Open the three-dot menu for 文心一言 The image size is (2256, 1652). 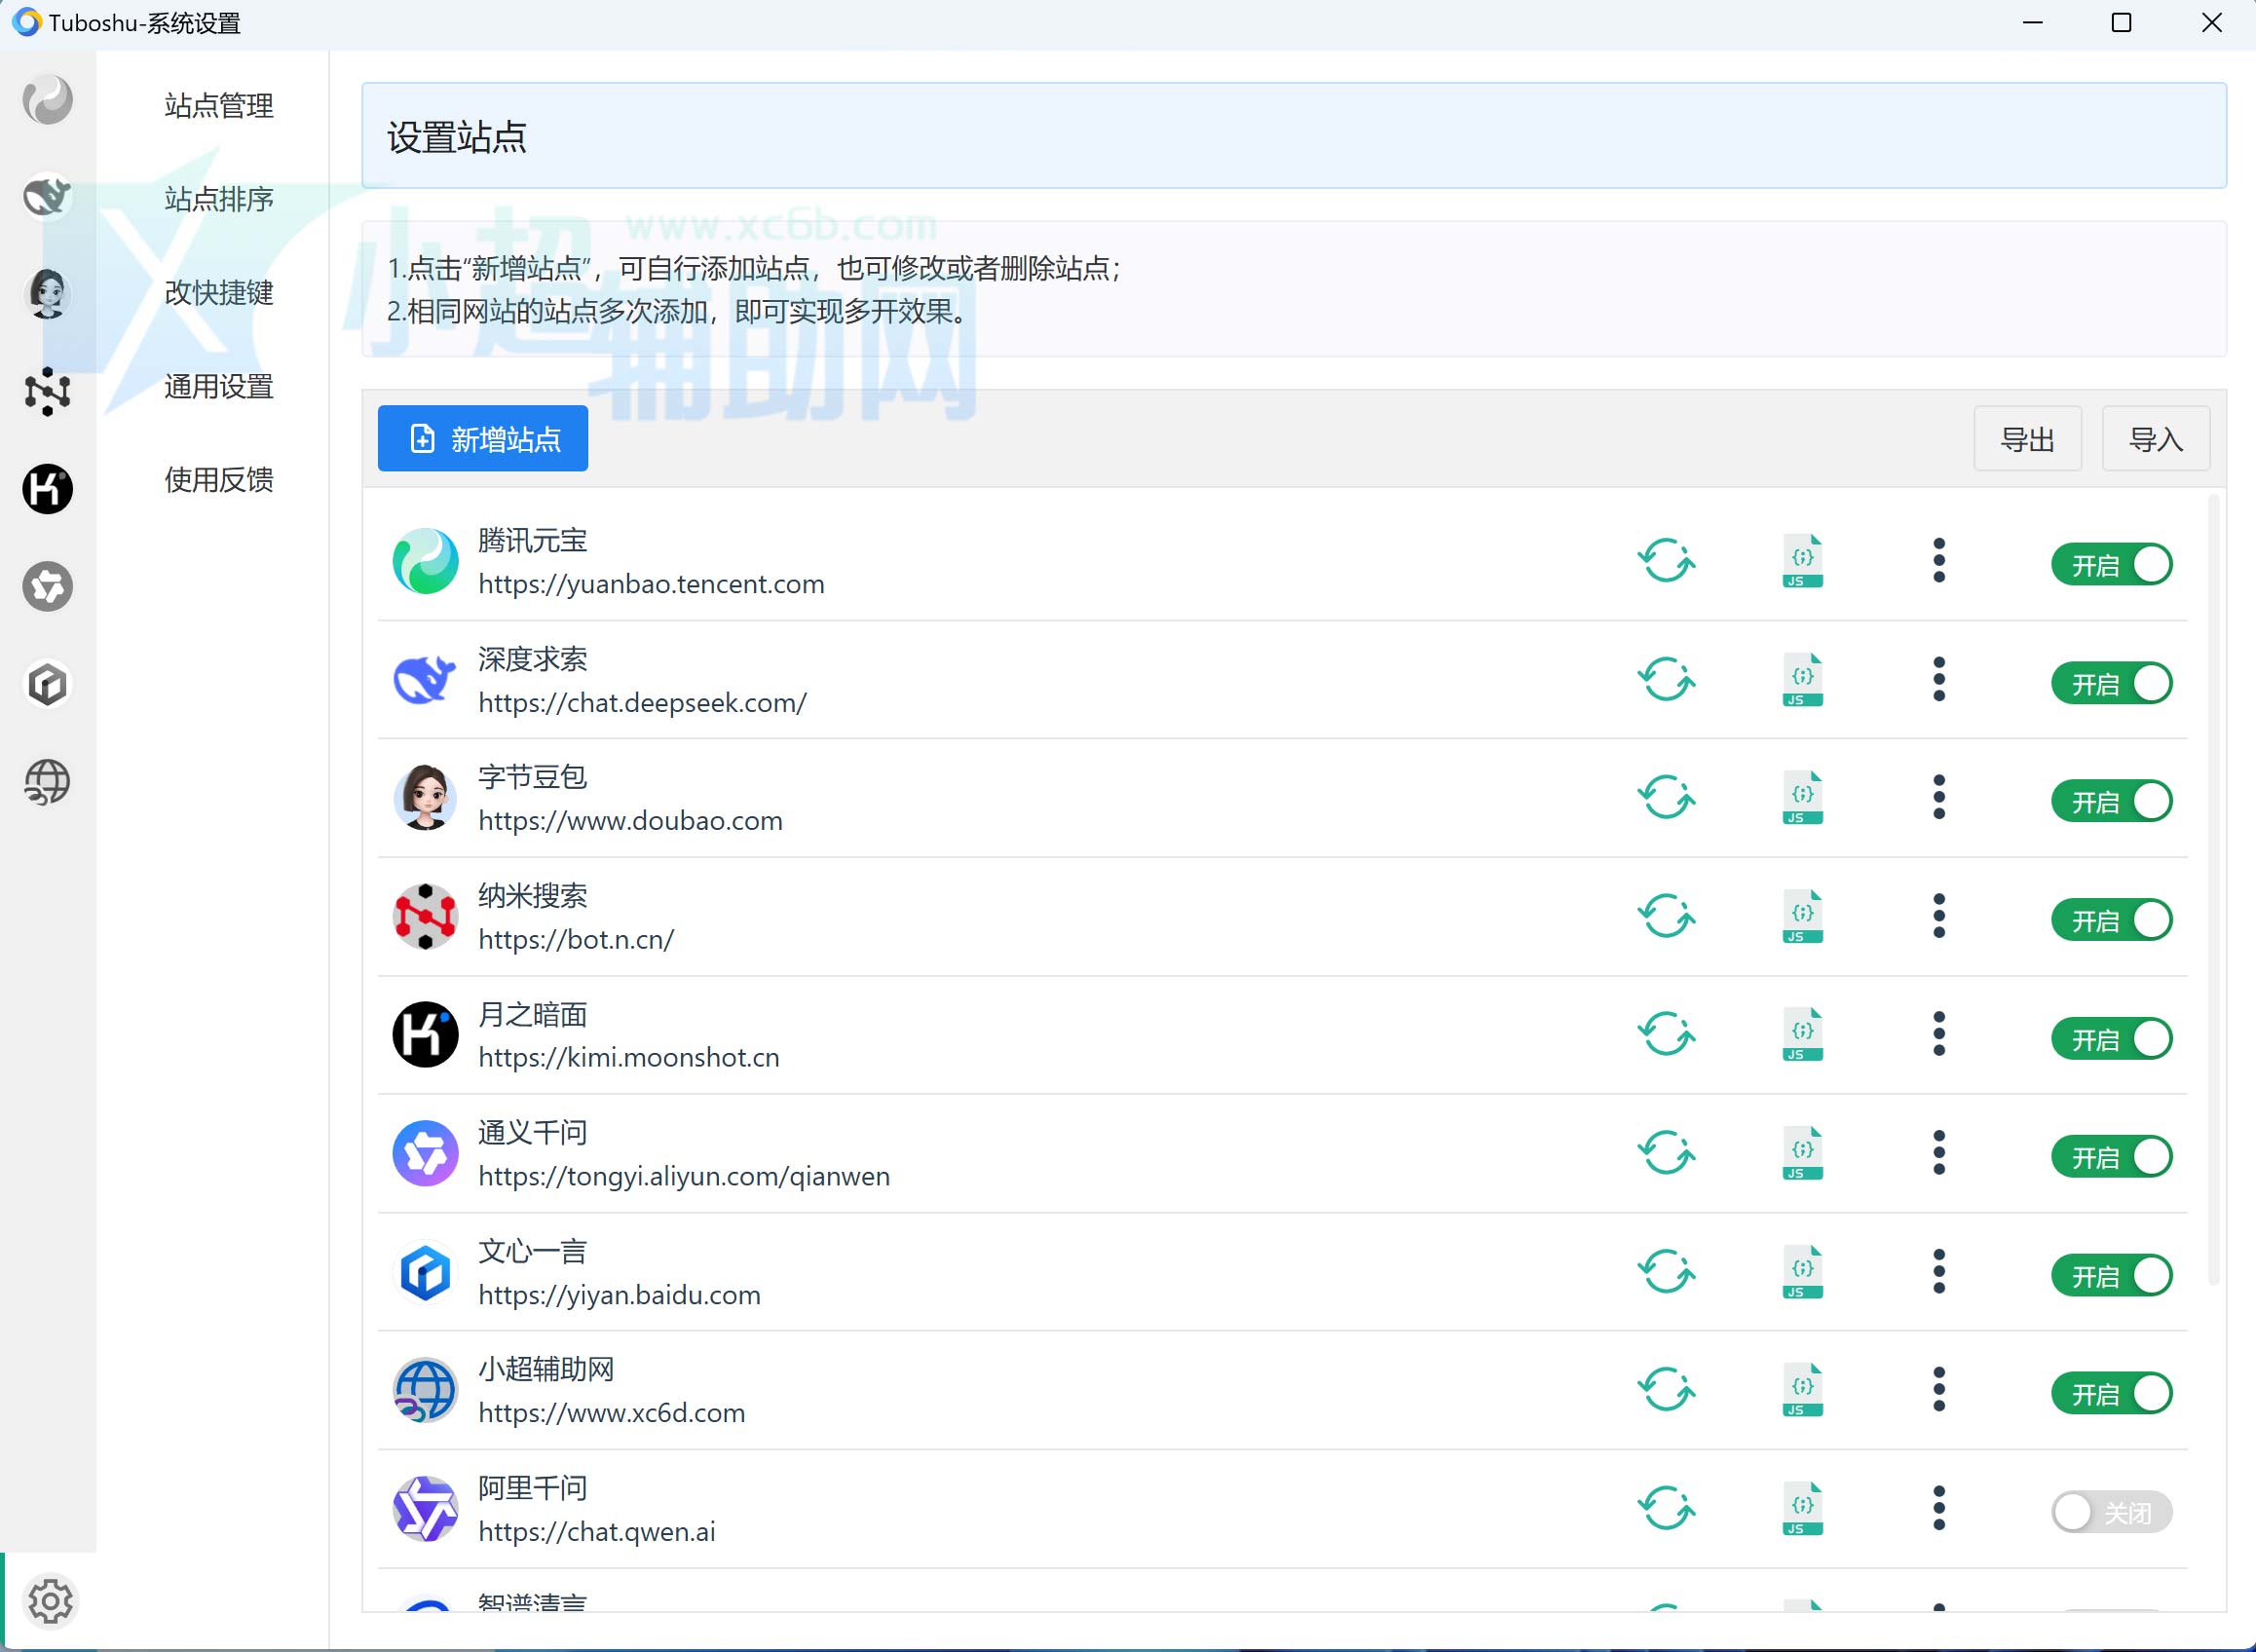click(x=1939, y=1272)
